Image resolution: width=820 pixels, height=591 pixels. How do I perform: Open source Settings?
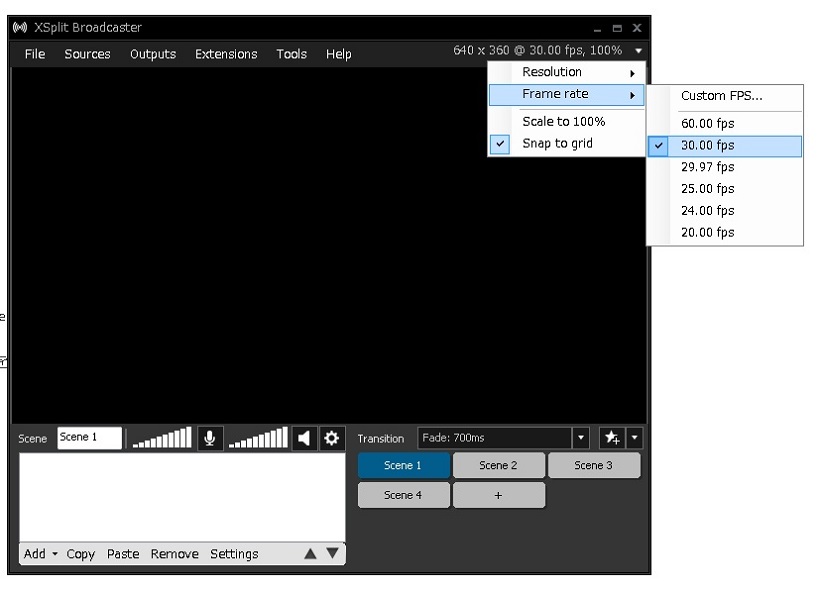point(234,554)
